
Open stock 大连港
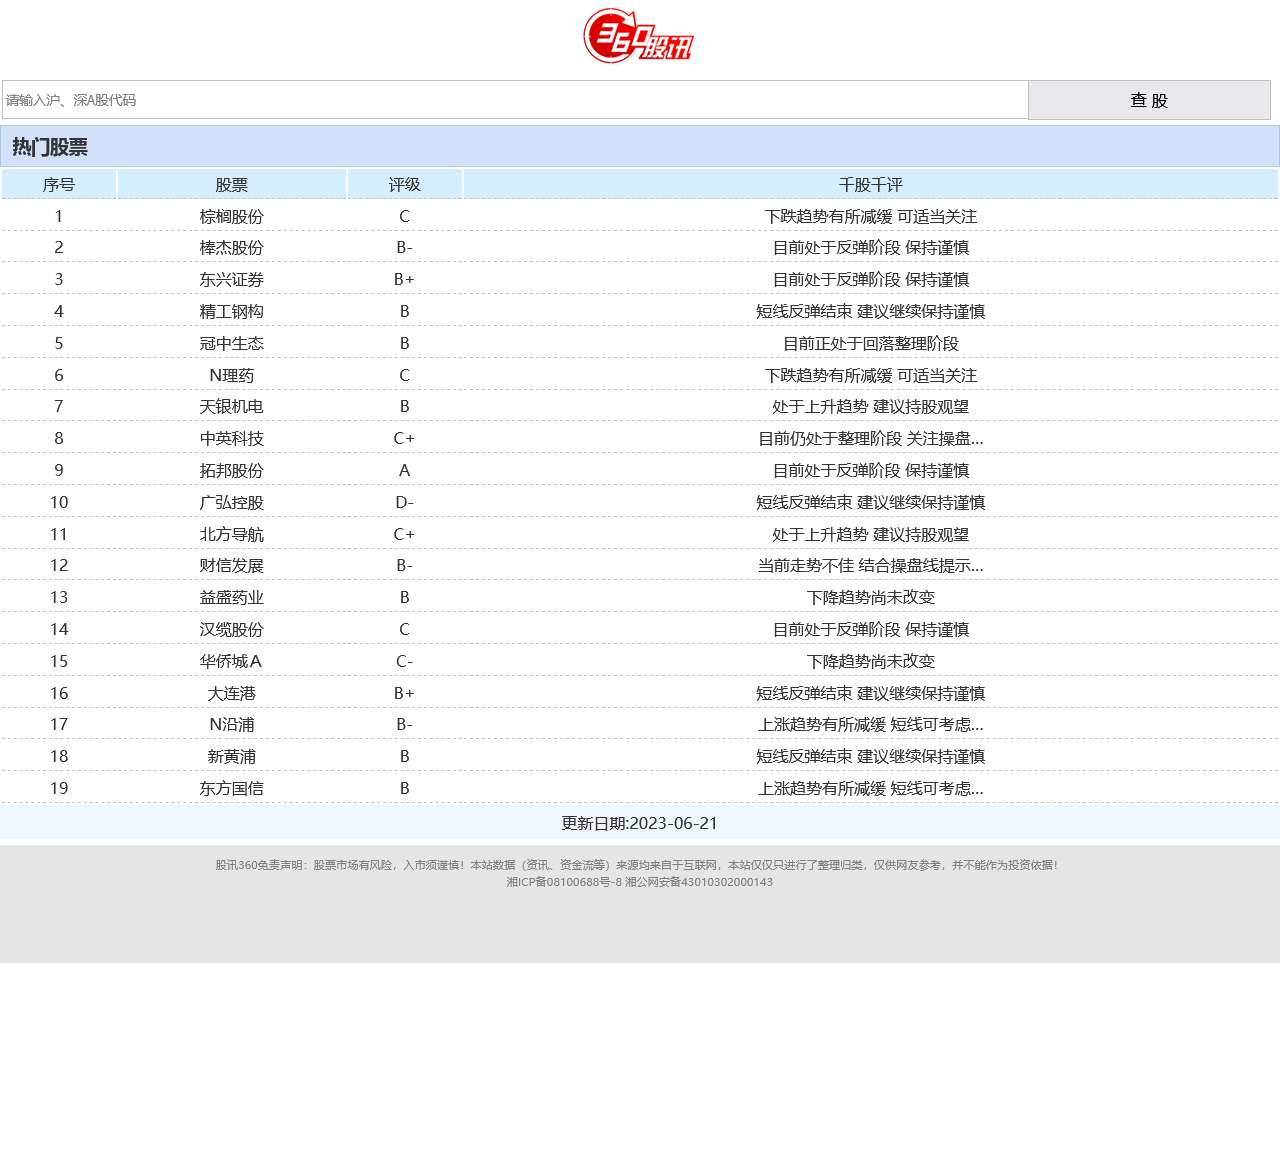pyautogui.click(x=231, y=693)
